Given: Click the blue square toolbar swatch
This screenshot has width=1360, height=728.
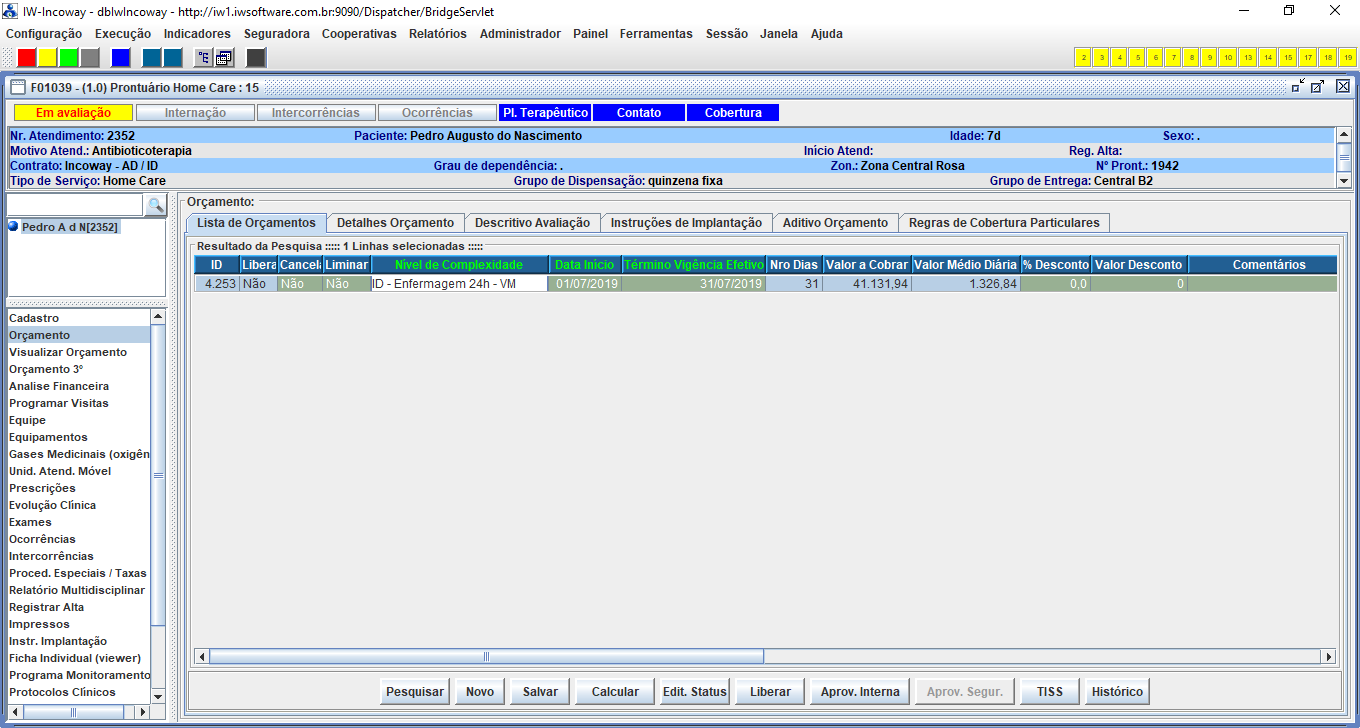Looking at the screenshot, I should [x=120, y=58].
